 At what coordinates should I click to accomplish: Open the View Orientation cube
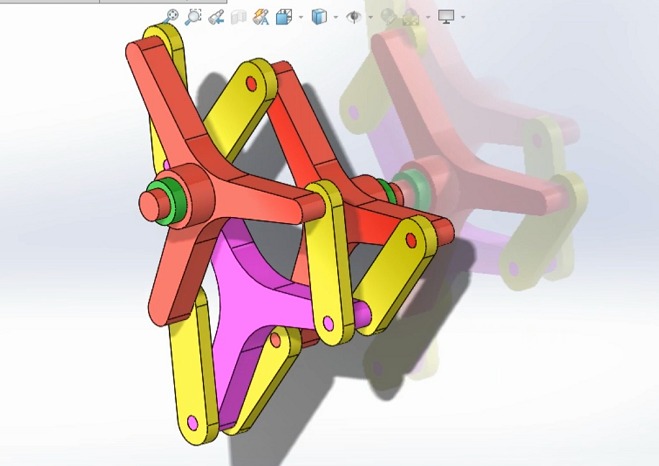(x=284, y=17)
